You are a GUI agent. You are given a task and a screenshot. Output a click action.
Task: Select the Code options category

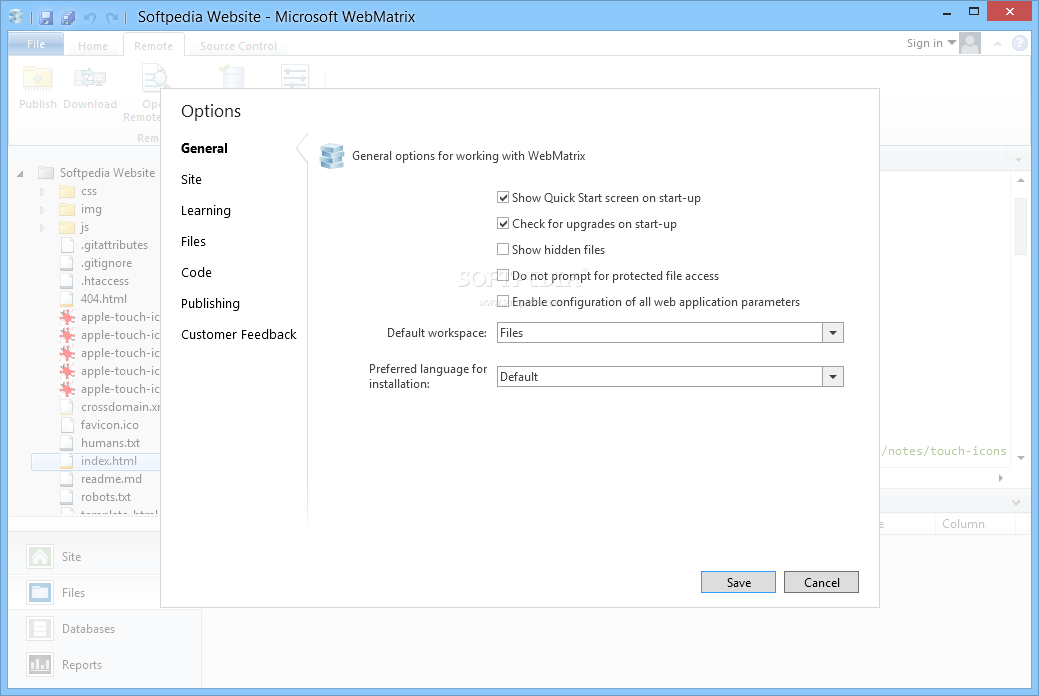196,272
